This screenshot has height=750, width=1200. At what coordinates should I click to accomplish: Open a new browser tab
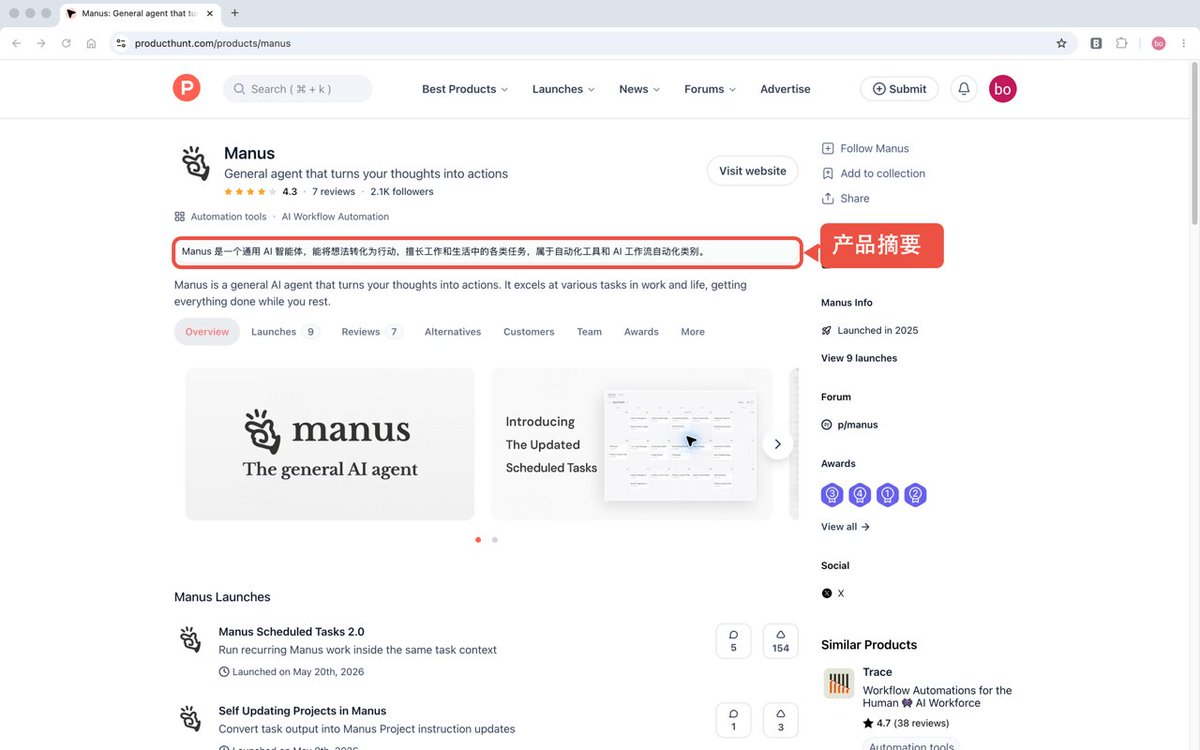pyautogui.click(x=235, y=13)
